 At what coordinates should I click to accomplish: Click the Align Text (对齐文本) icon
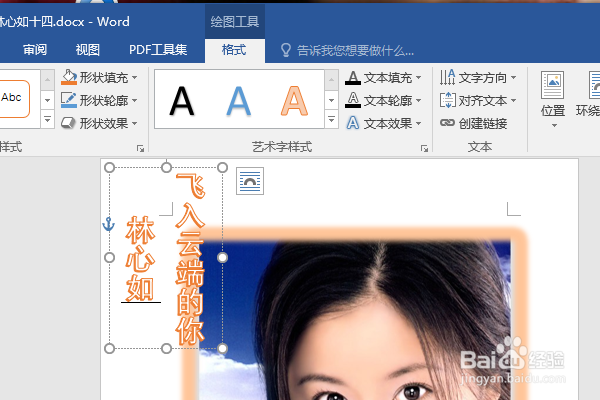[x=447, y=100]
